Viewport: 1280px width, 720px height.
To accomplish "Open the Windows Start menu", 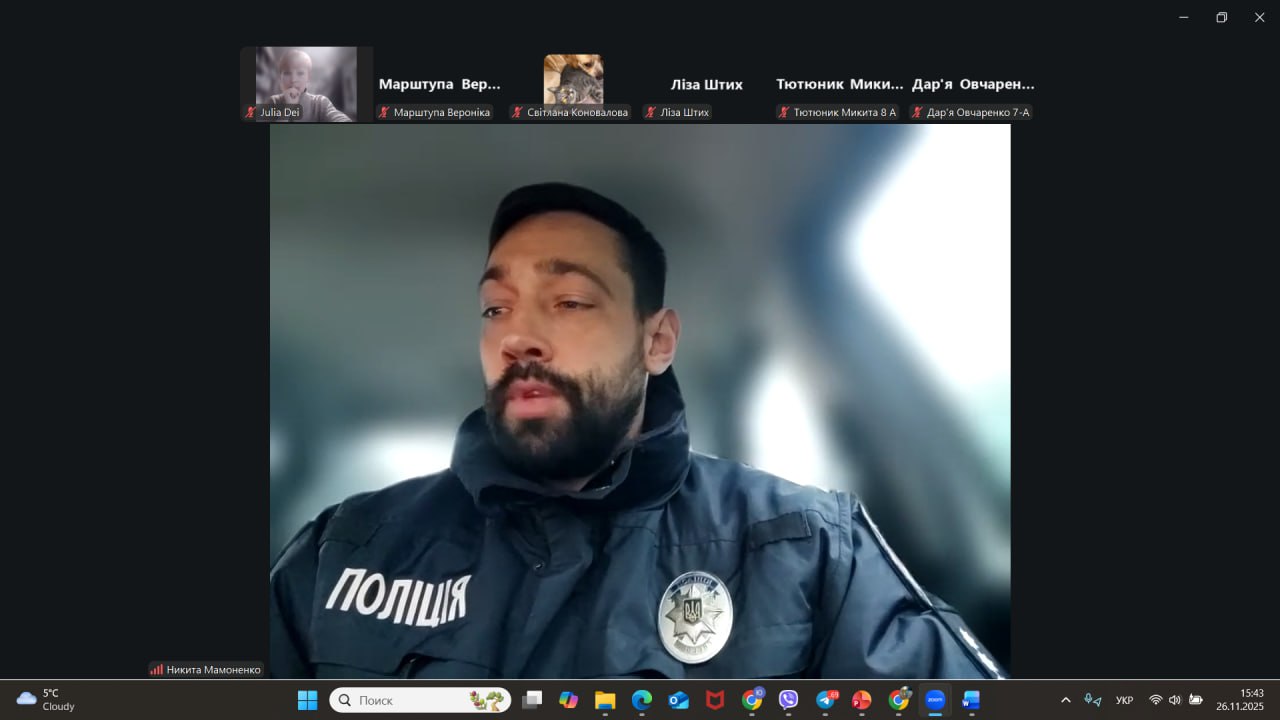I will point(307,700).
